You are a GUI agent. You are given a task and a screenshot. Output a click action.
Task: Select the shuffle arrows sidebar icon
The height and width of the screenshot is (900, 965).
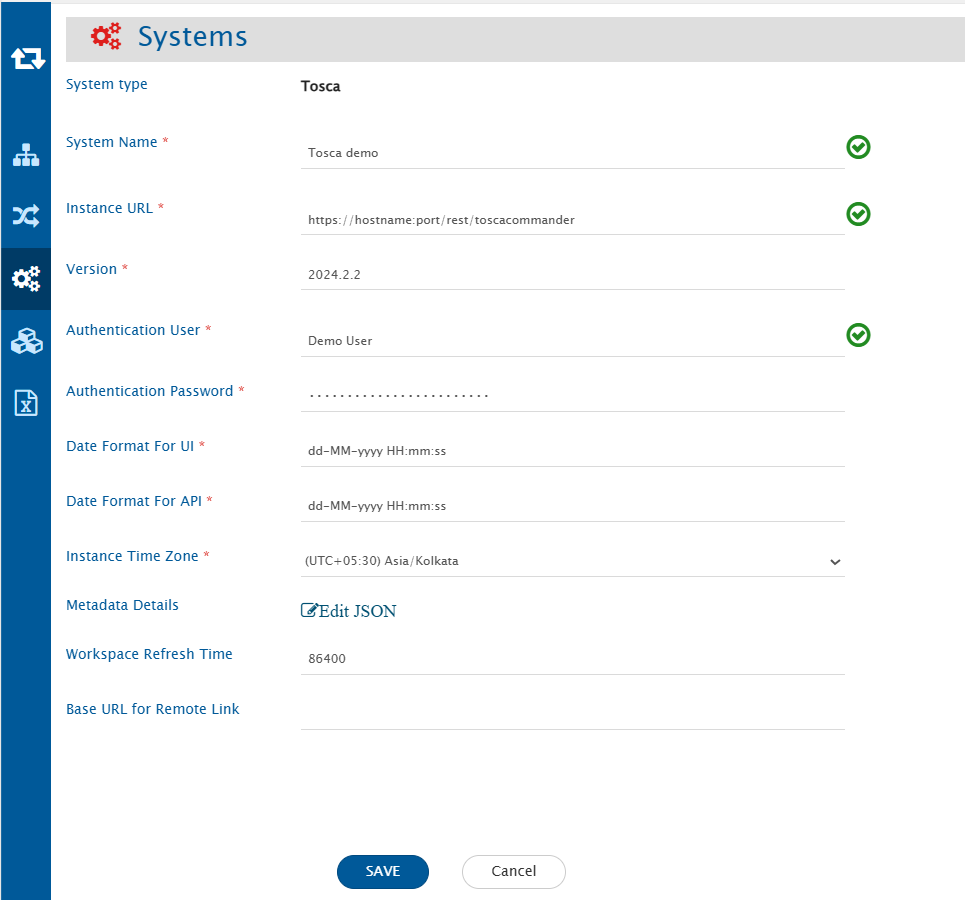click(x=26, y=215)
